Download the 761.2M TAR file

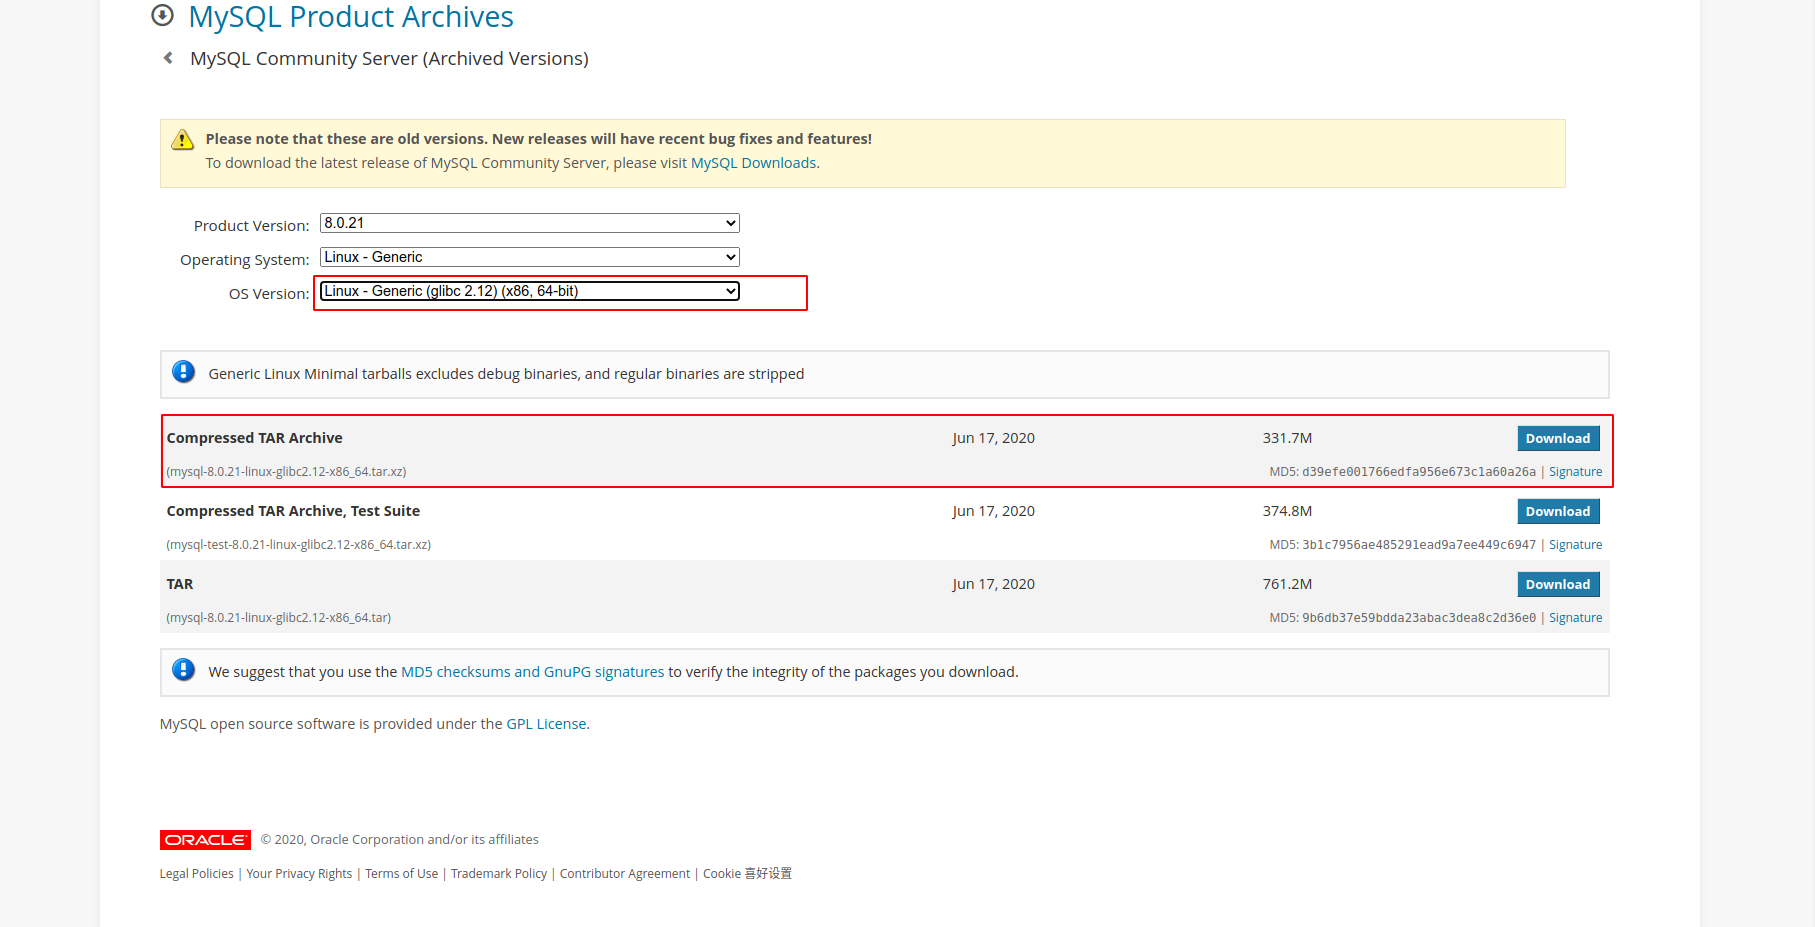tap(1557, 584)
